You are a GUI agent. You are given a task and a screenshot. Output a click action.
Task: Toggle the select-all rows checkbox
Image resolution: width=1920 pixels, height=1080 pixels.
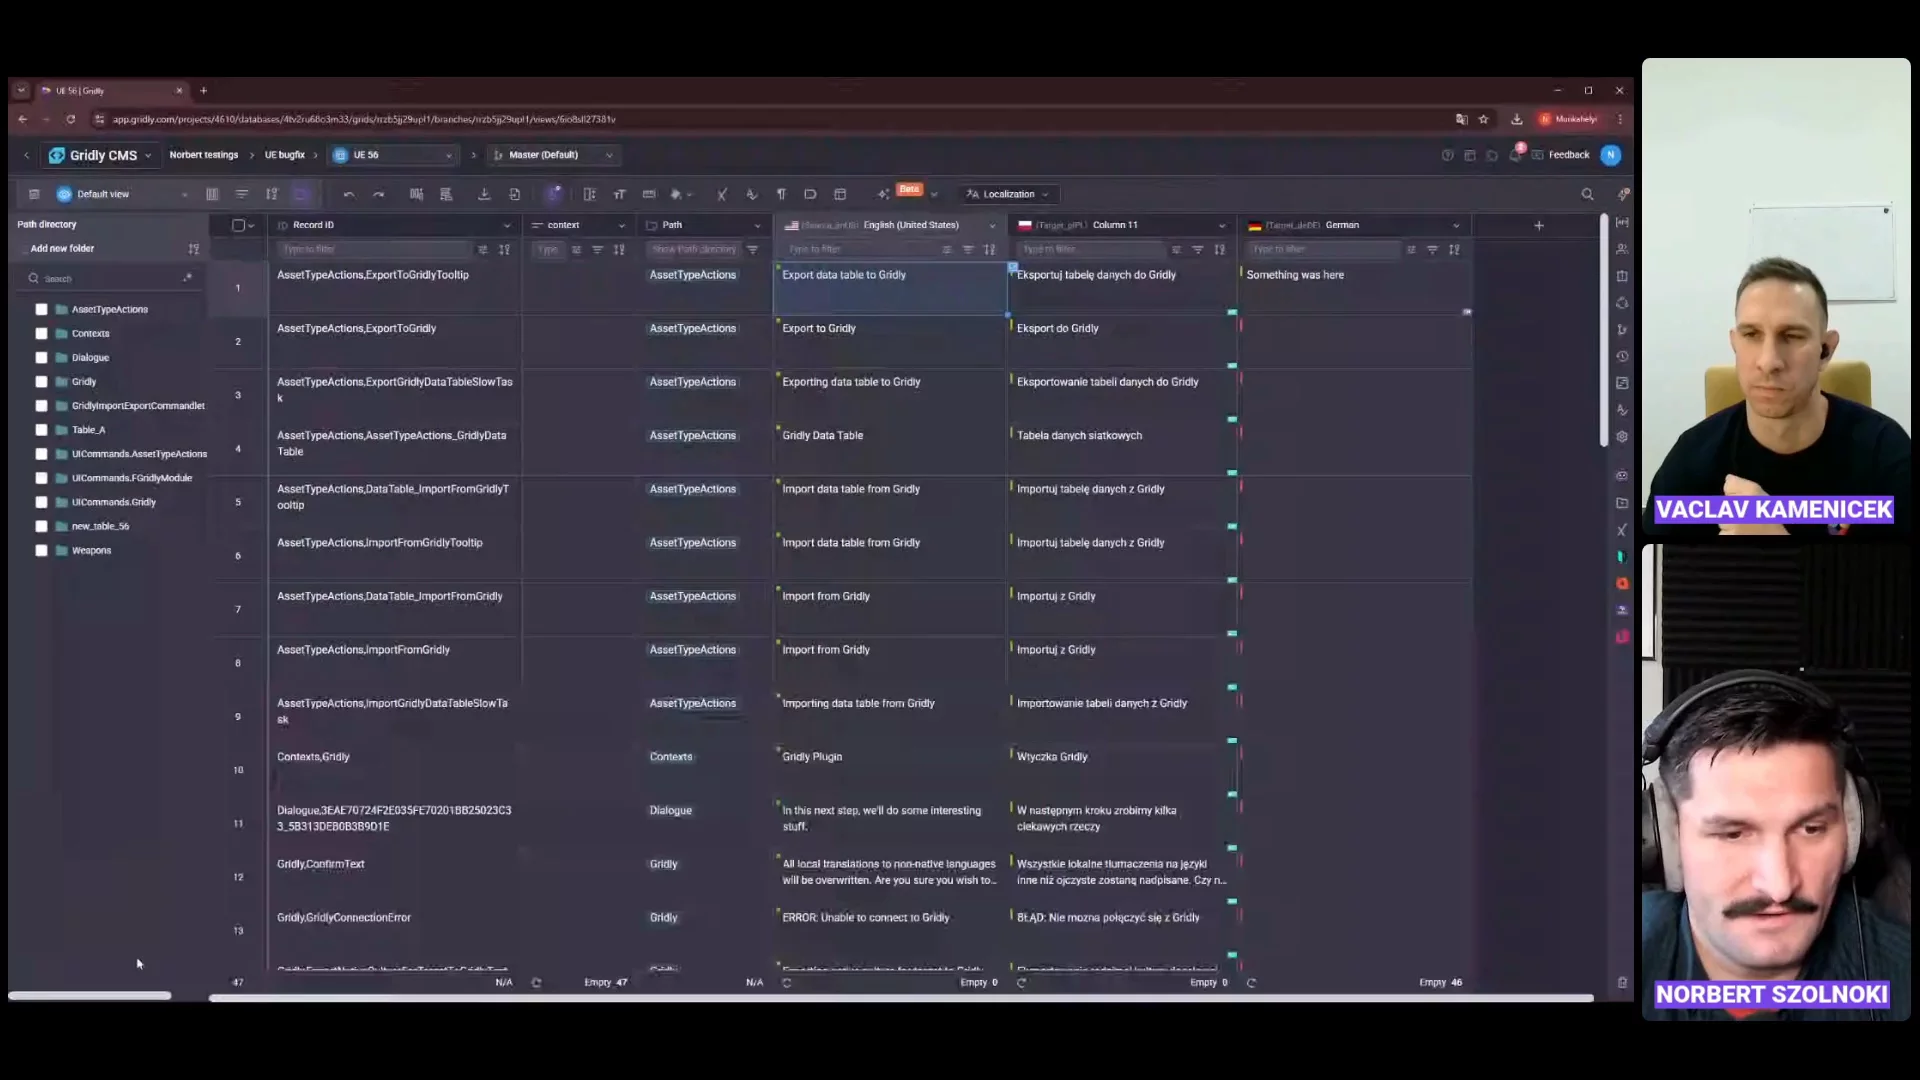[x=238, y=225]
